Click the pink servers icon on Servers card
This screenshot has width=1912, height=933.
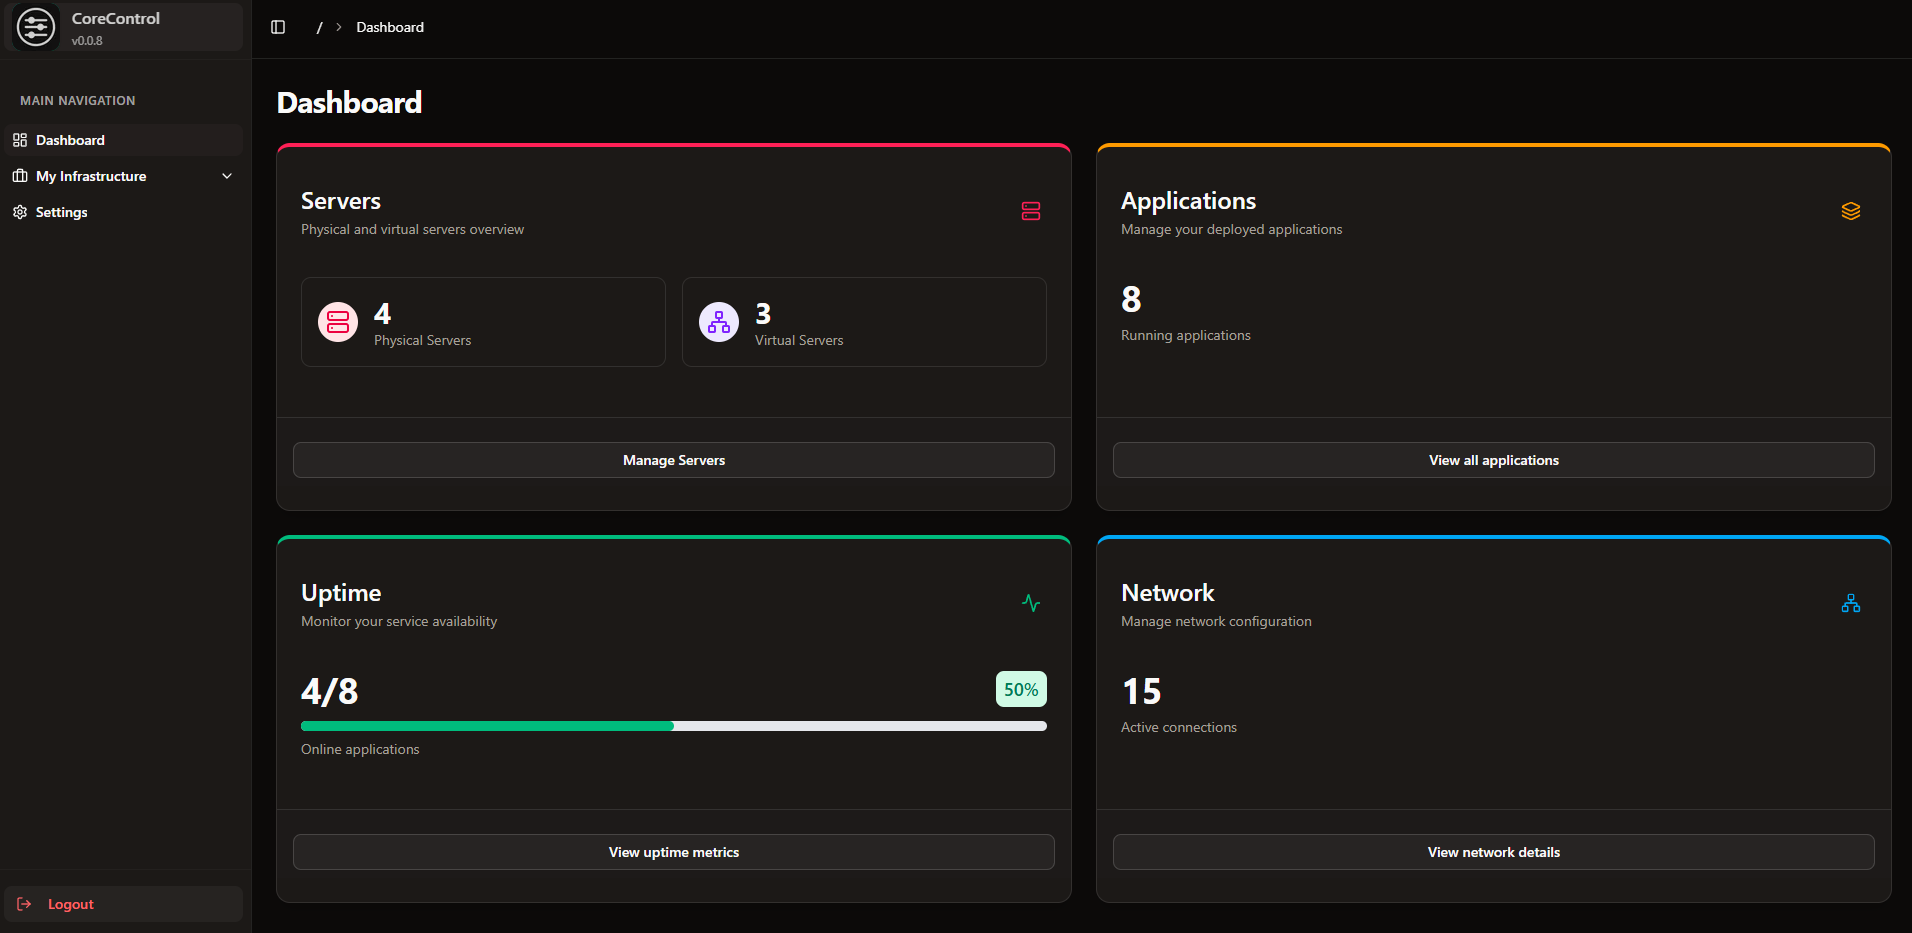[1030, 211]
